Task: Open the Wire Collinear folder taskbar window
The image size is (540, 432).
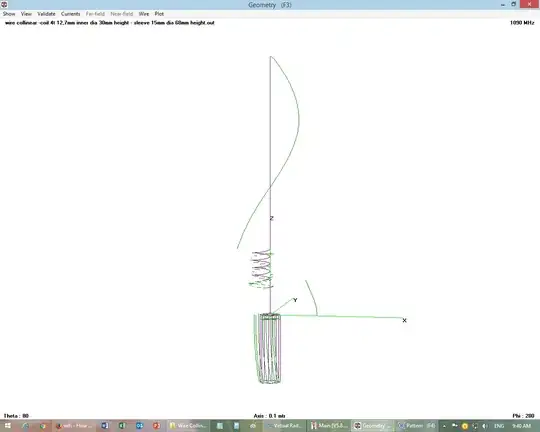Action: [188, 426]
